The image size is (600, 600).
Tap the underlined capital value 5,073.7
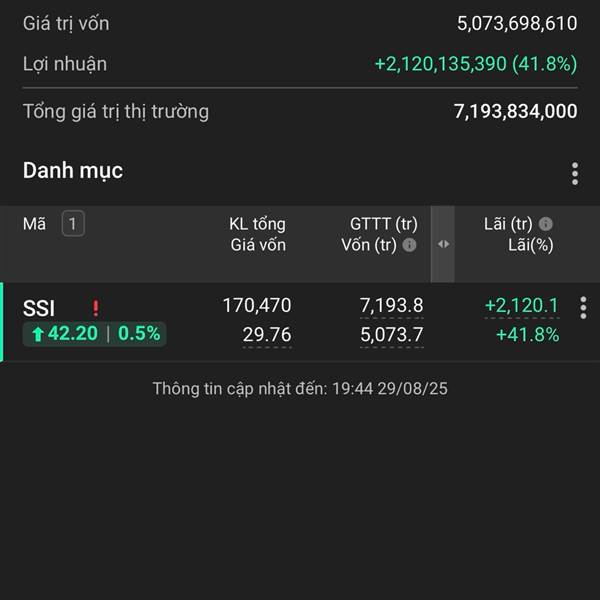click(x=391, y=335)
